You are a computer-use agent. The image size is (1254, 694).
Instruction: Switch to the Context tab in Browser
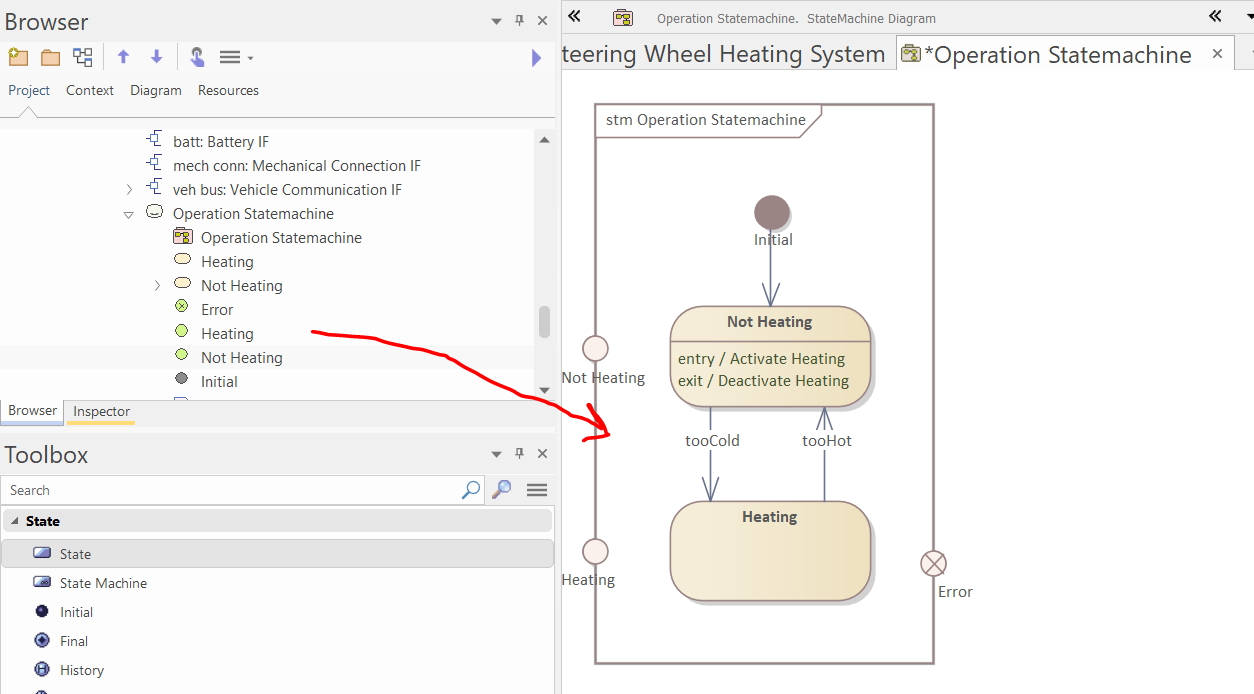pos(90,90)
